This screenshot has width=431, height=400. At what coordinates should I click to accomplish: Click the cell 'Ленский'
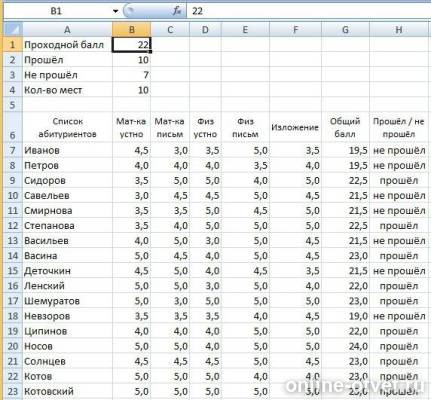click(x=67, y=286)
